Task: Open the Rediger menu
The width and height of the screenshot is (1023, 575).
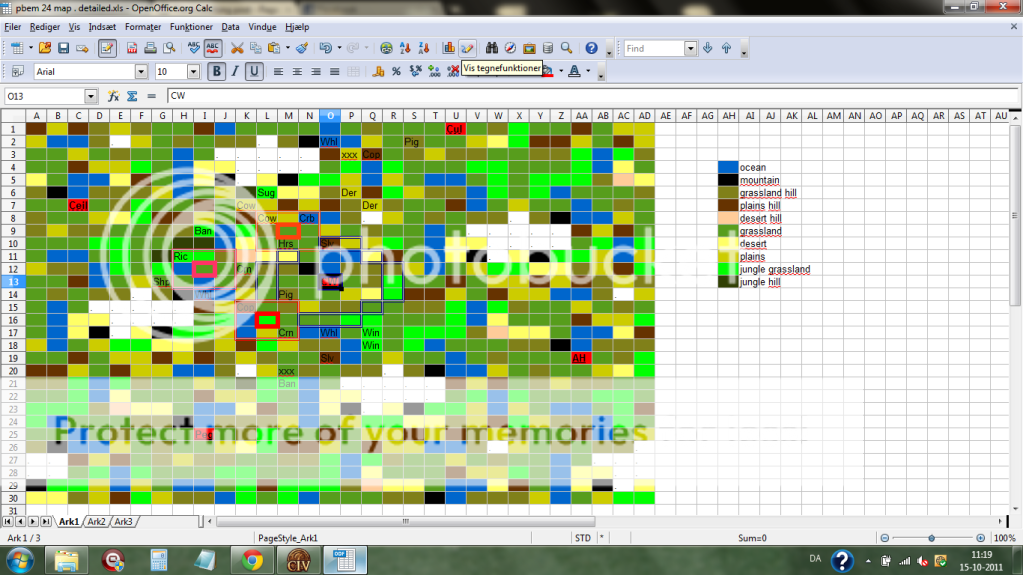Action: coord(44,27)
